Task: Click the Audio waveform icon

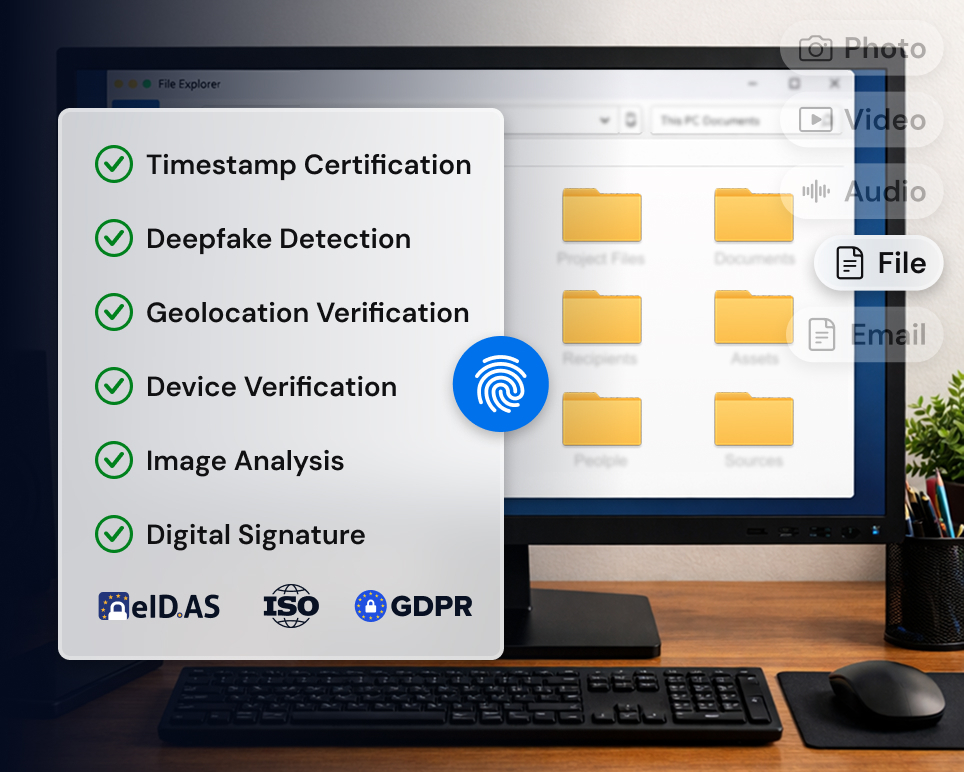Action: [x=816, y=192]
